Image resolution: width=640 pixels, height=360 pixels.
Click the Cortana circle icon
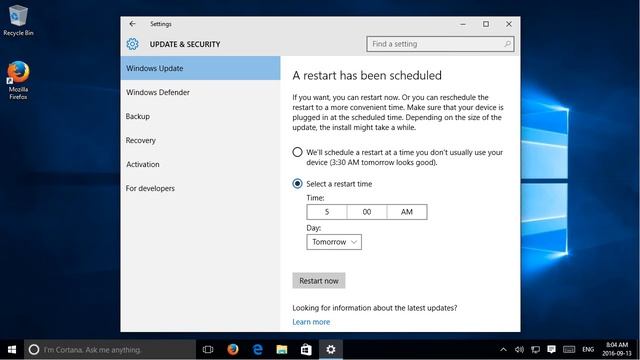pyautogui.click(x=34, y=350)
